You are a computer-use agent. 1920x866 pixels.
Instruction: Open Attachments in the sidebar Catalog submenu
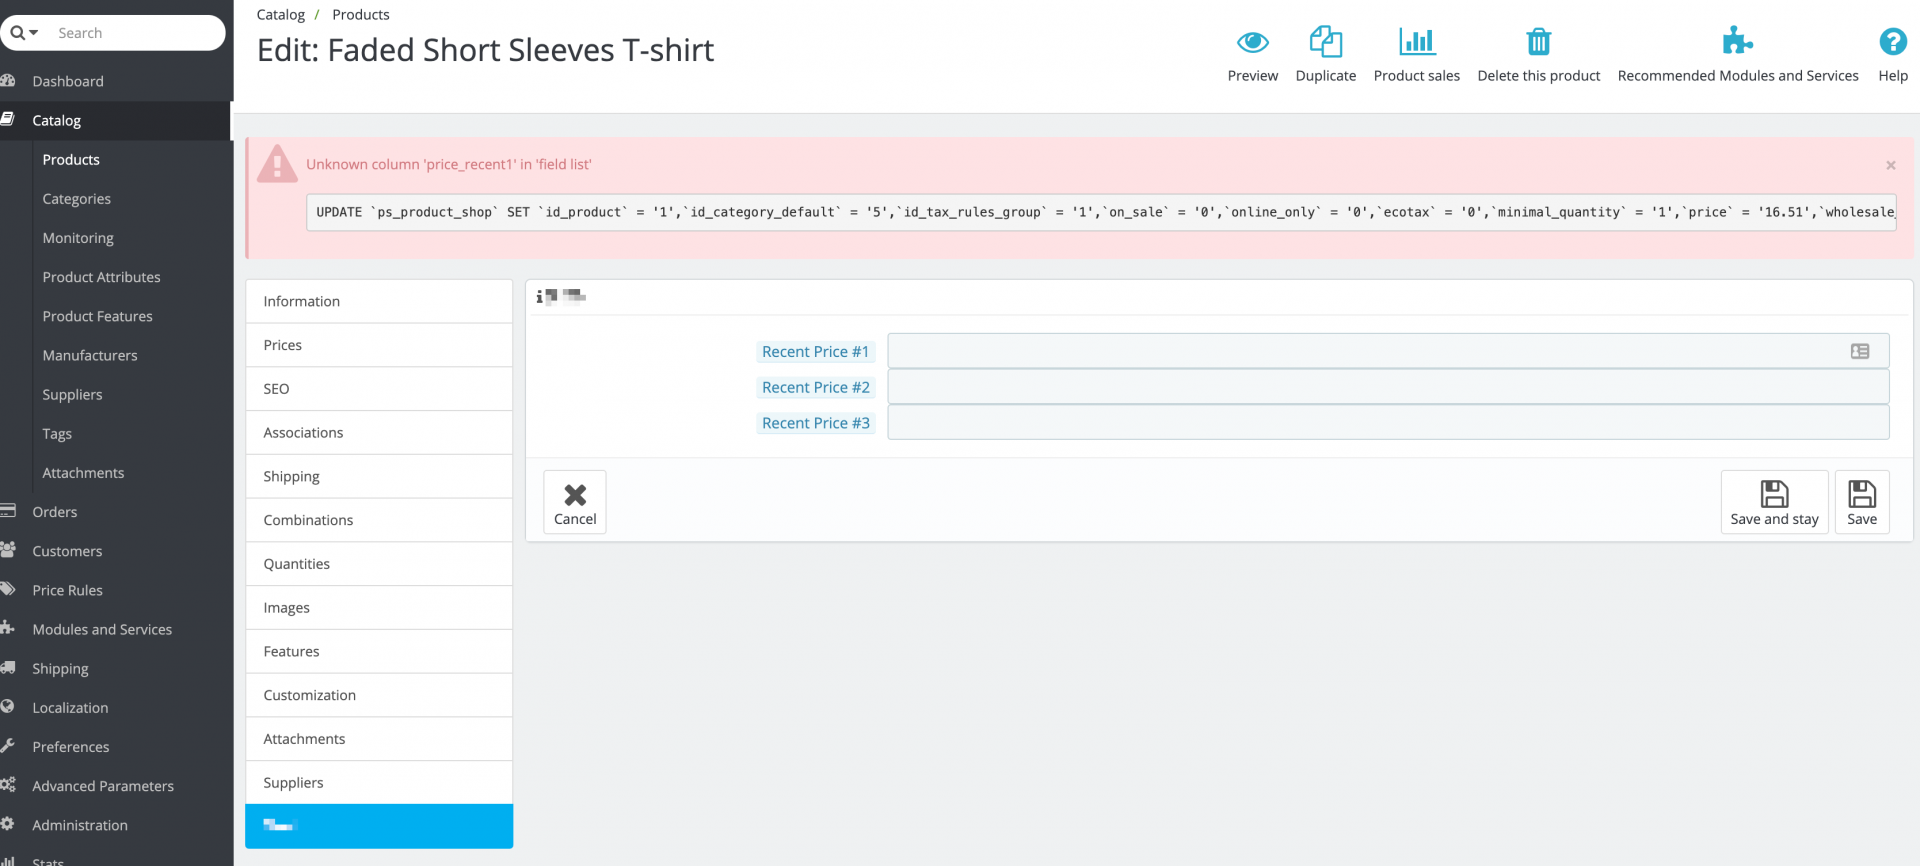(83, 472)
